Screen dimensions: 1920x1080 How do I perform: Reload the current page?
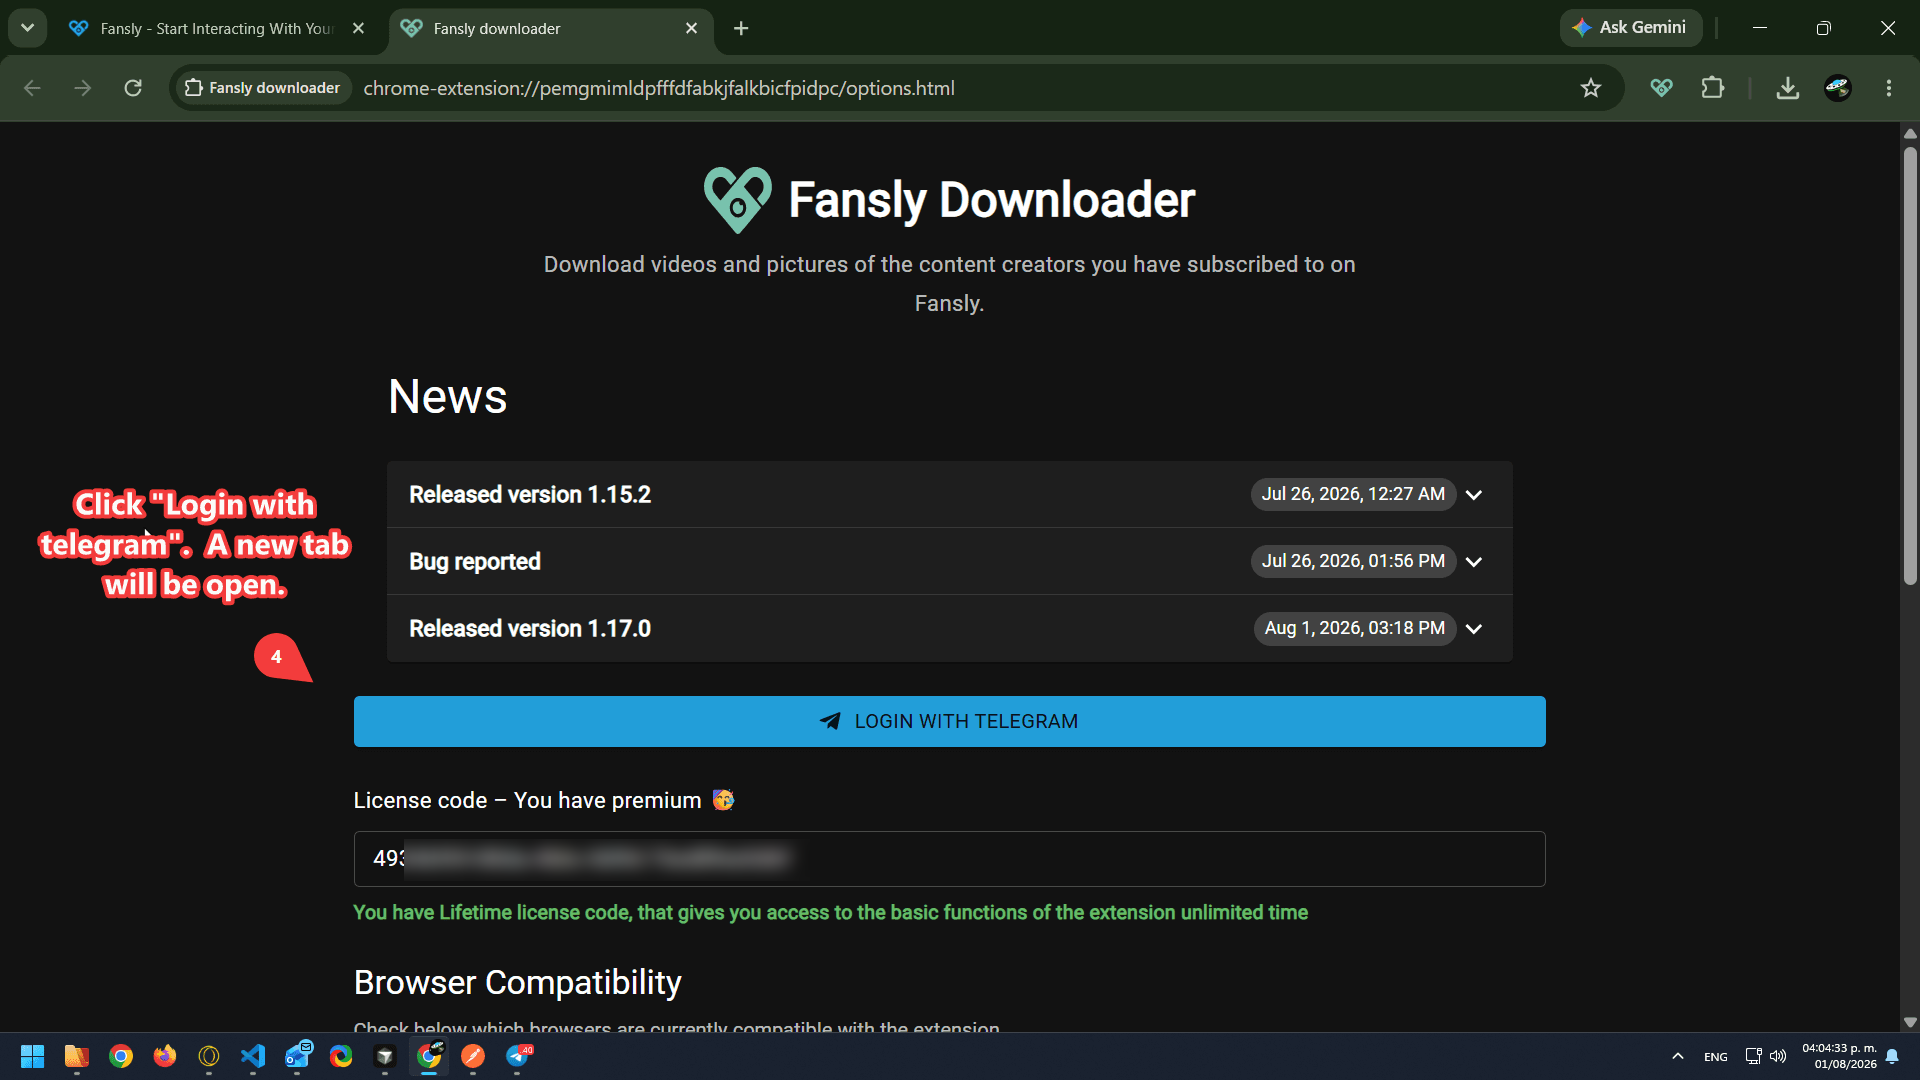click(x=133, y=88)
